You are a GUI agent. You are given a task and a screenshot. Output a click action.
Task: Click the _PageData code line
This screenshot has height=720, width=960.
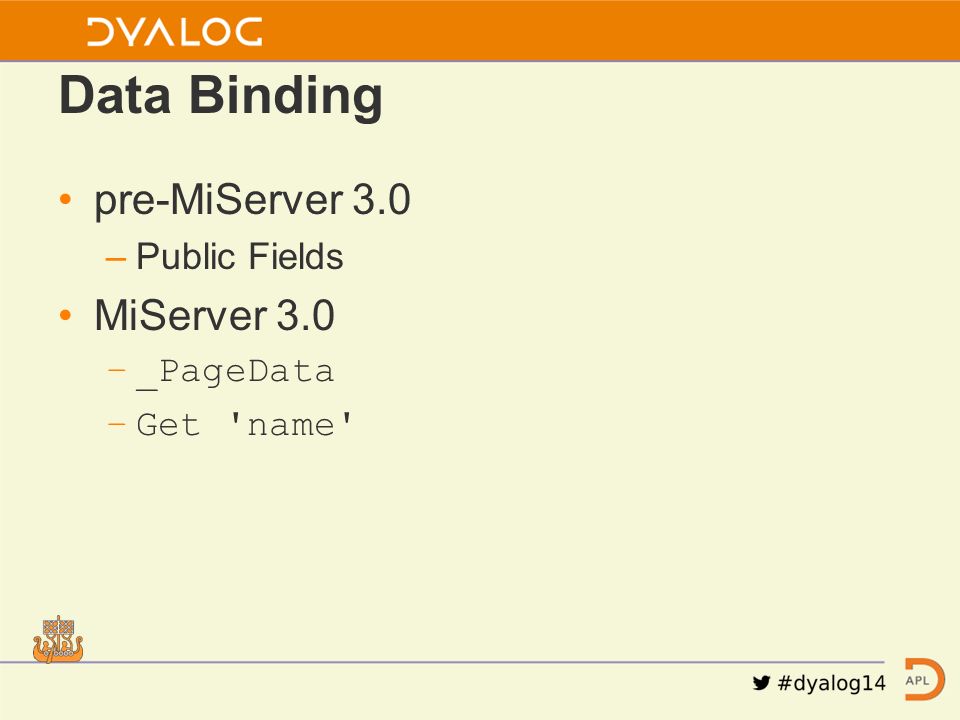coord(235,372)
